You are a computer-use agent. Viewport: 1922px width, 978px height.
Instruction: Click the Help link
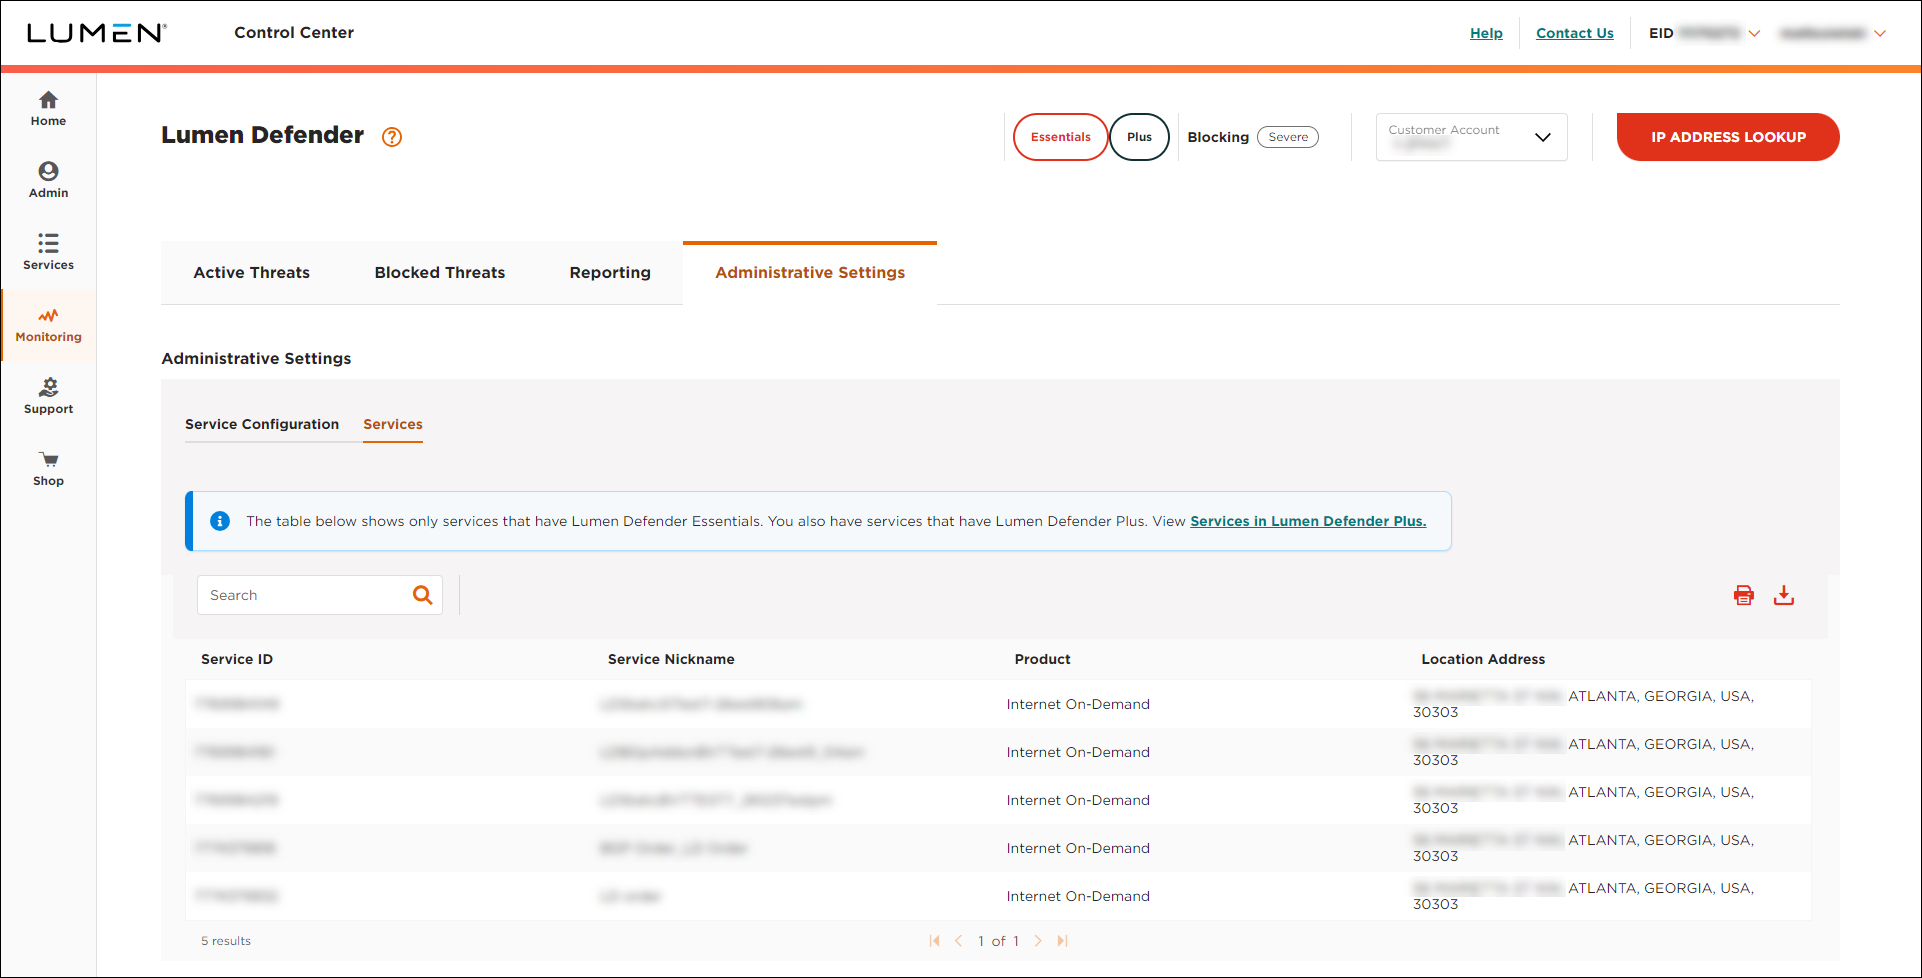coord(1486,33)
